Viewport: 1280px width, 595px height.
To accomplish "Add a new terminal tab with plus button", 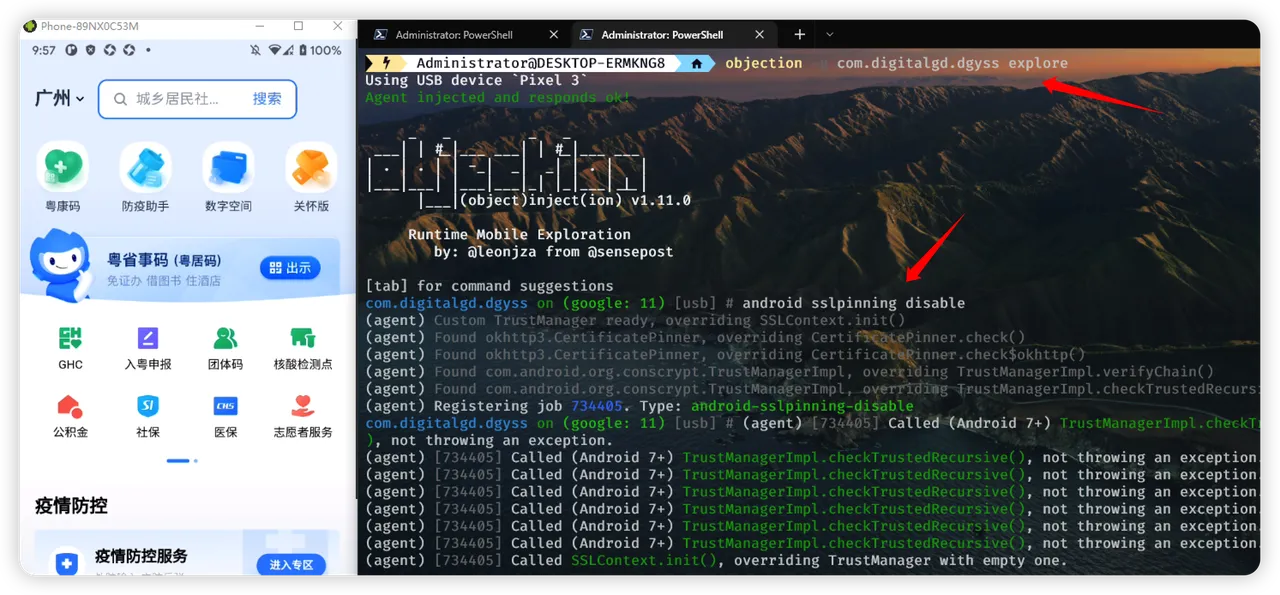I will pyautogui.click(x=799, y=35).
